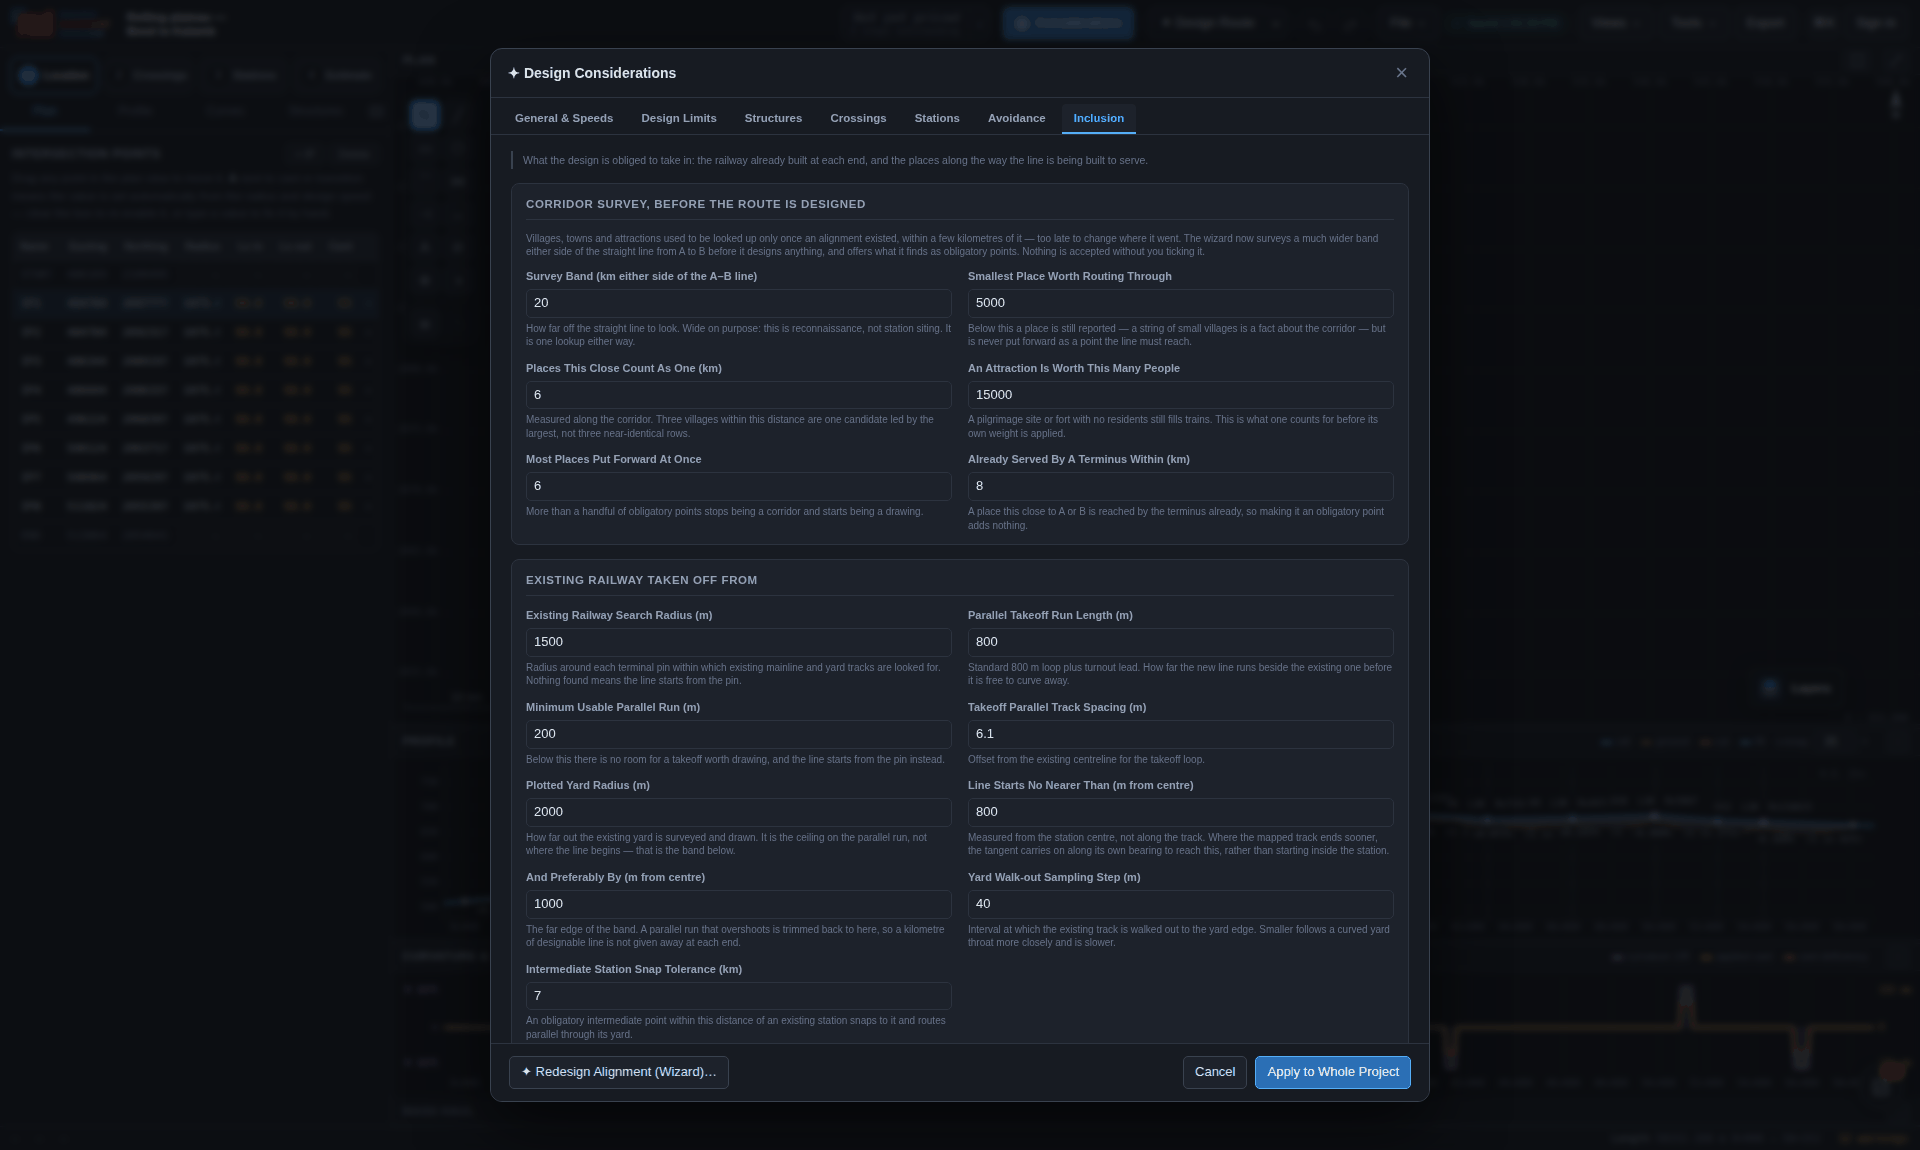Switch to the General & Speeds tab
Viewport: 1920px width, 1150px height.
coord(564,118)
